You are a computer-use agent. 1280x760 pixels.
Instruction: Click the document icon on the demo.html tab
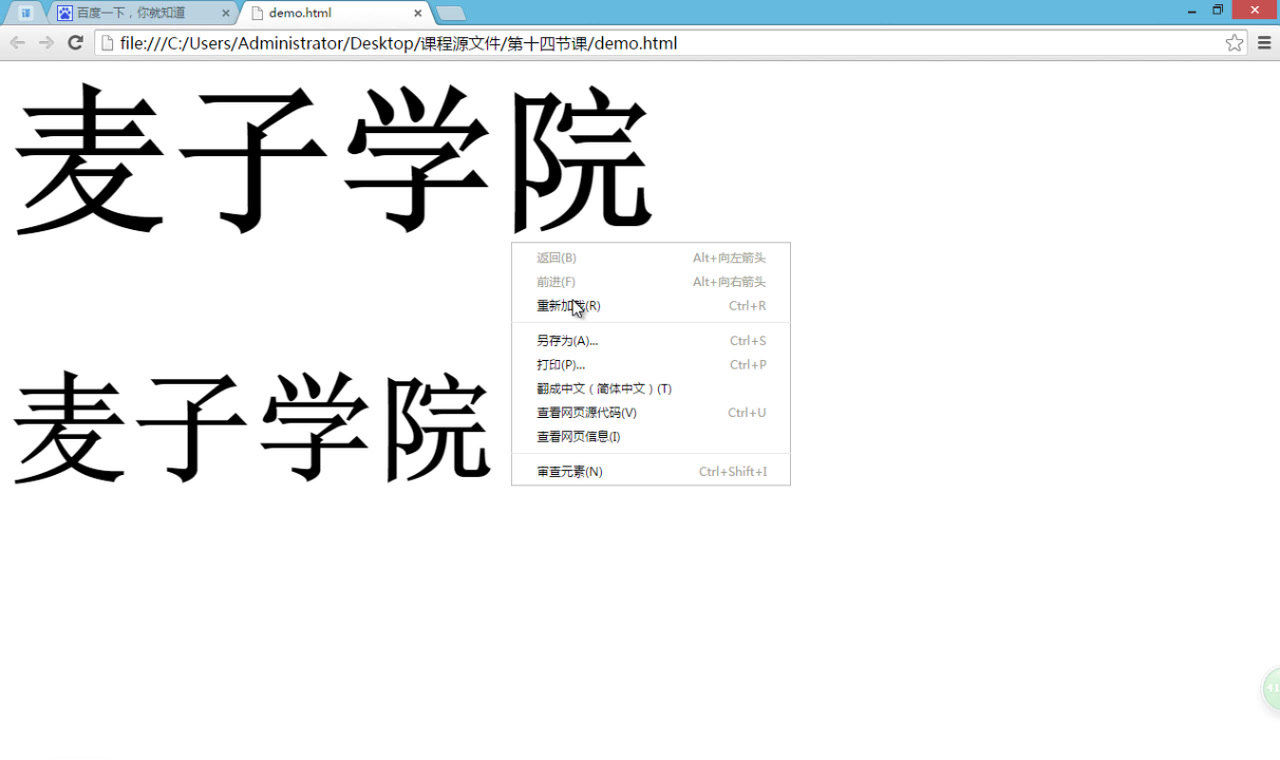260,13
